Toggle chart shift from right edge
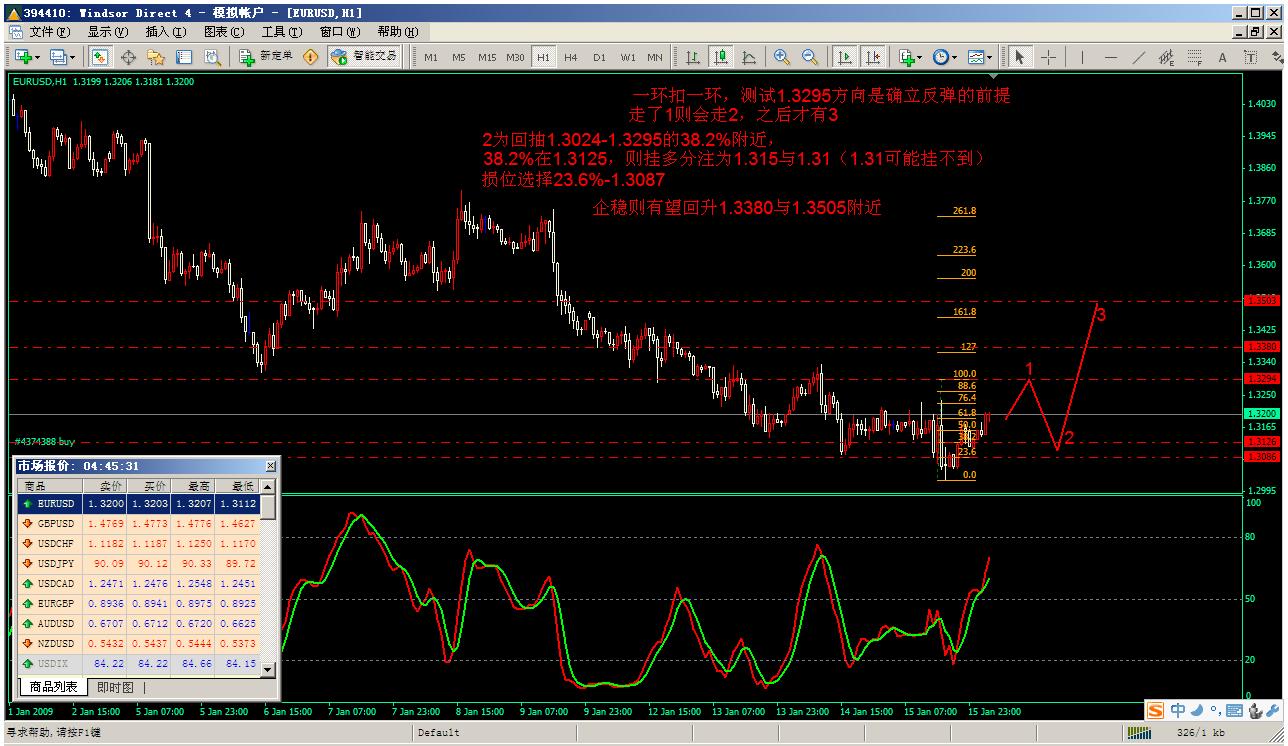This screenshot has height=746, width=1288. click(x=874, y=57)
